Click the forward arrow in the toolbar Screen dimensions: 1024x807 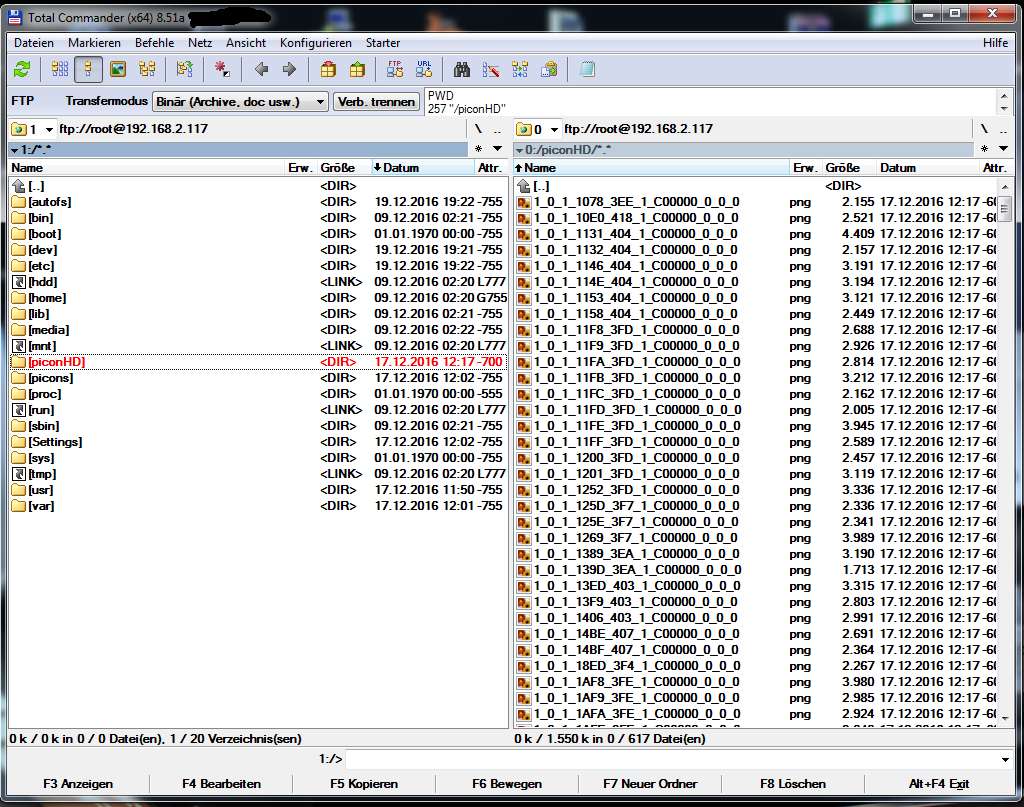pos(290,69)
